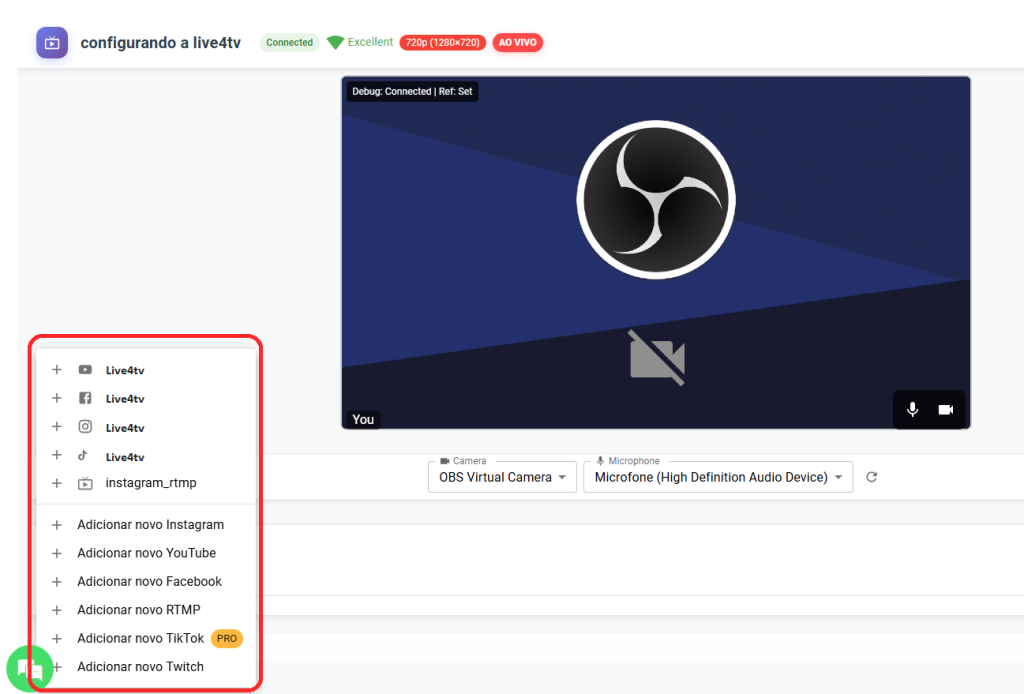Click the Connected status badge

coord(289,42)
